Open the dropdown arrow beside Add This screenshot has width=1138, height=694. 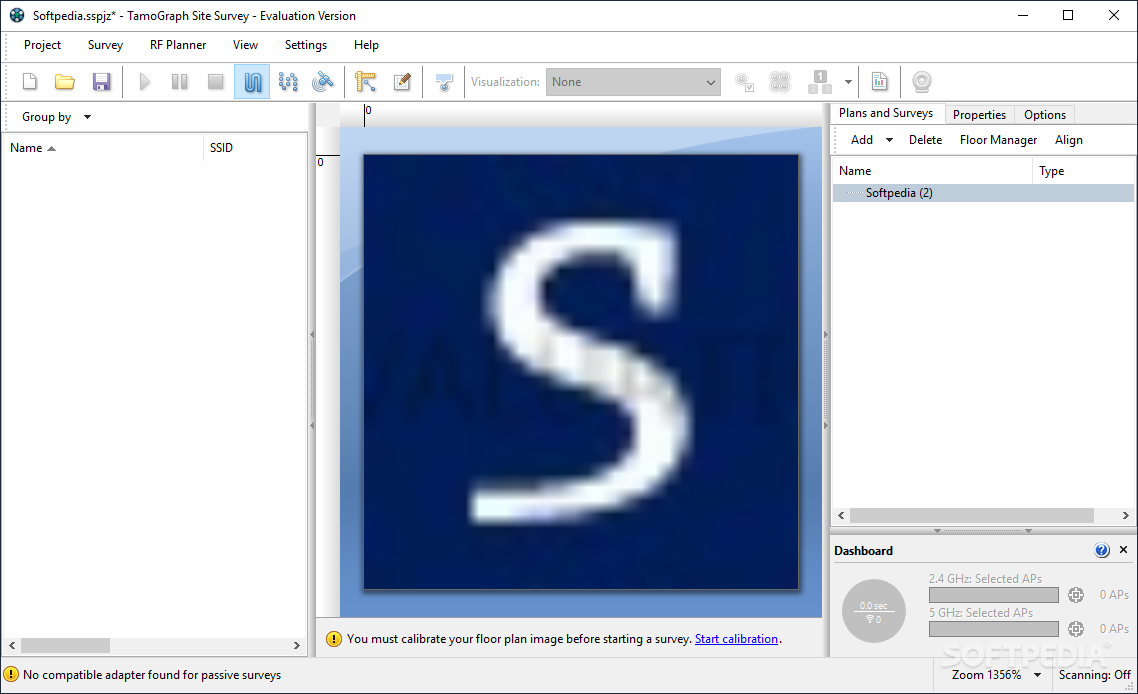(x=889, y=140)
